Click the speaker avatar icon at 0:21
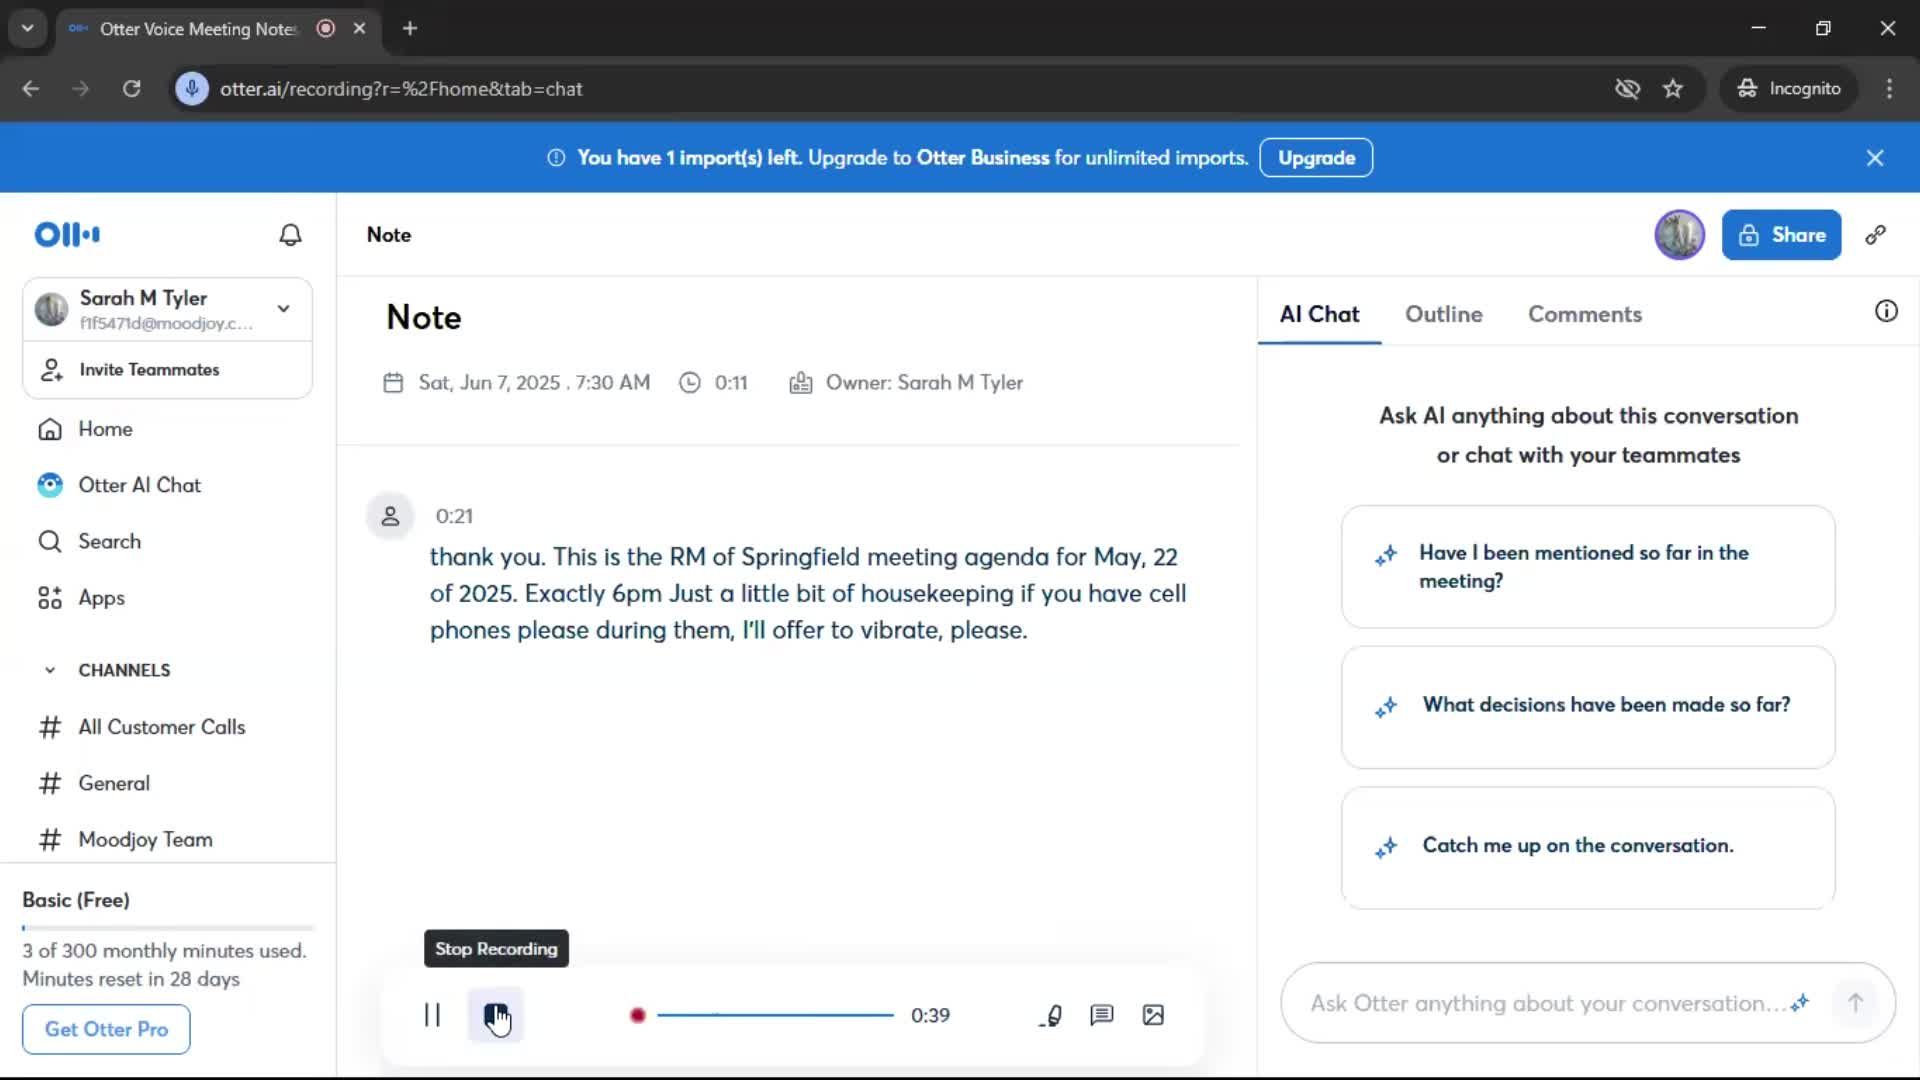Image resolution: width=1920 pixels, height=1080 pixels. click(x=390, y=516)
